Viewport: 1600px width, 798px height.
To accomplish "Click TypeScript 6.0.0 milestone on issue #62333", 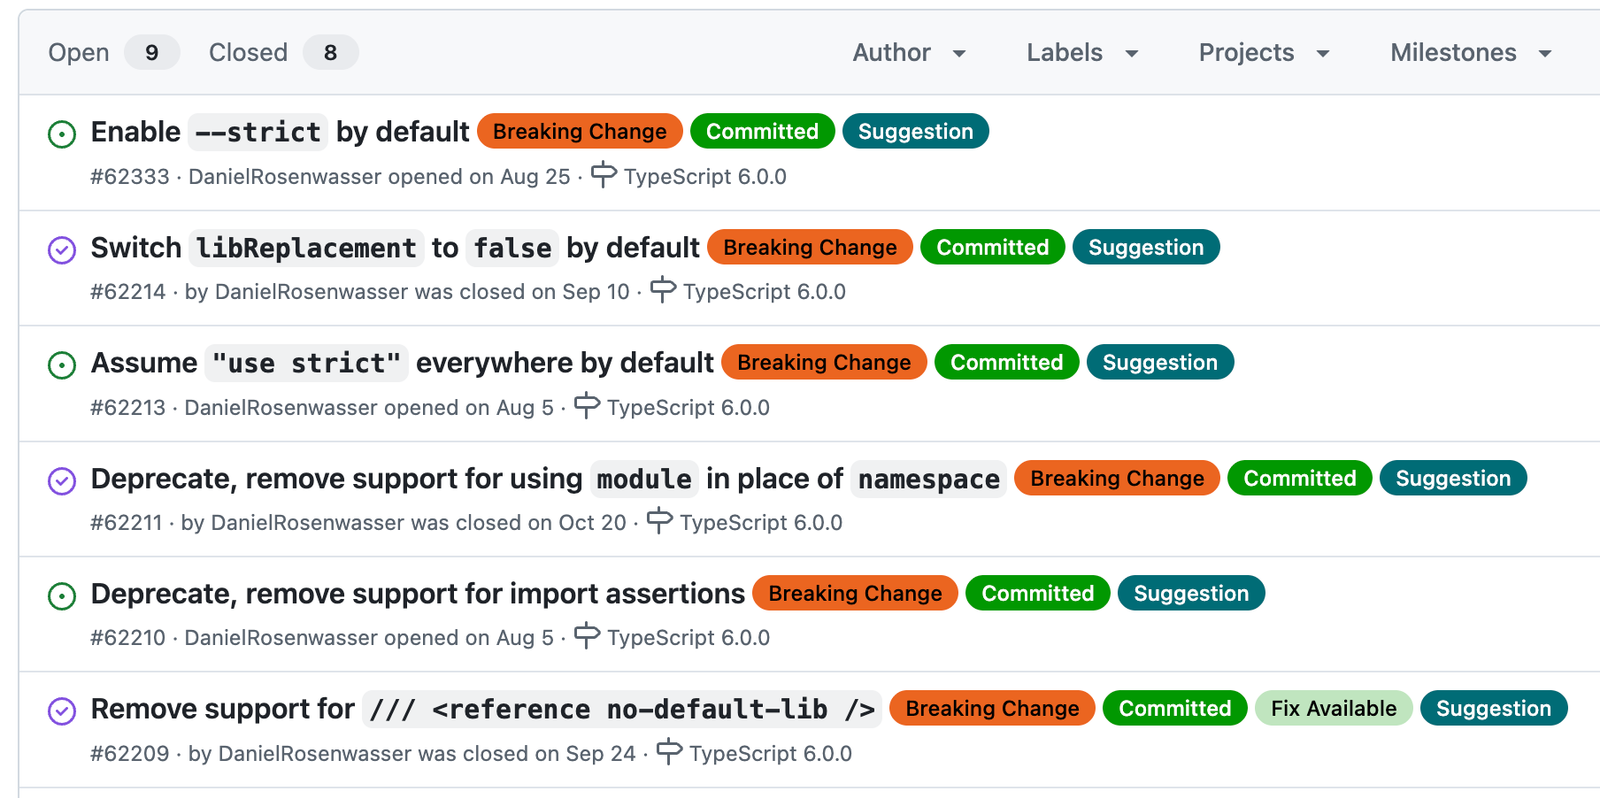I will click(705, 177).
